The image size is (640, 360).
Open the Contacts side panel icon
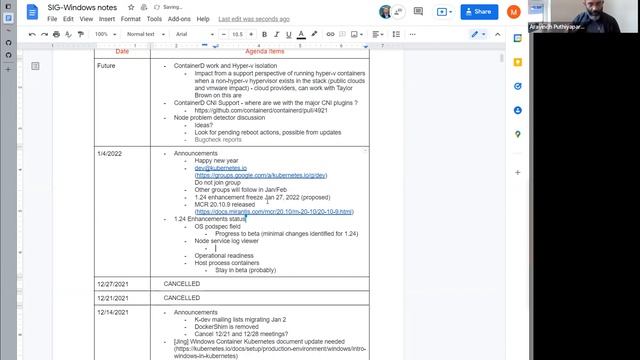click(x=518, y=110)
